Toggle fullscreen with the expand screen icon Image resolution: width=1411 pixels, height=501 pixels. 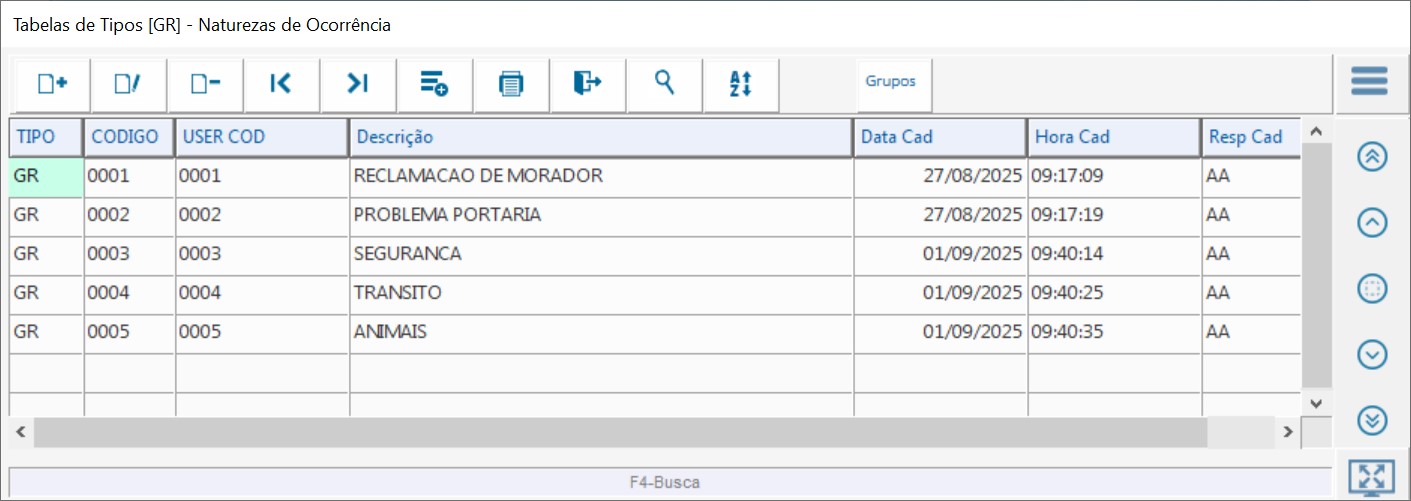pos(1370,477)
